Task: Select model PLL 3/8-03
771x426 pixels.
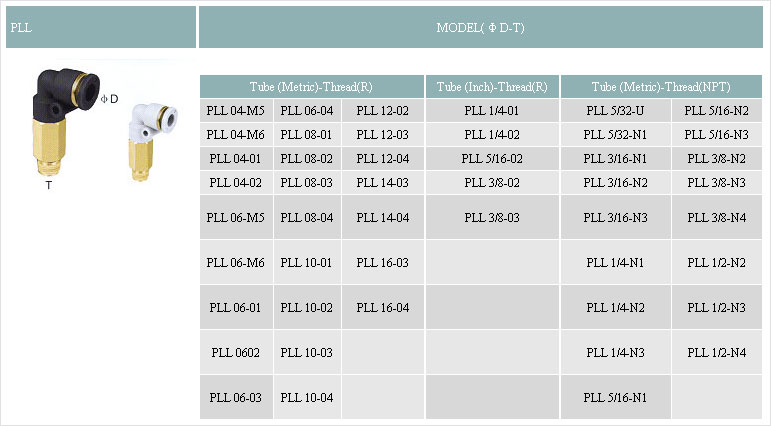Action: point(492,217)
